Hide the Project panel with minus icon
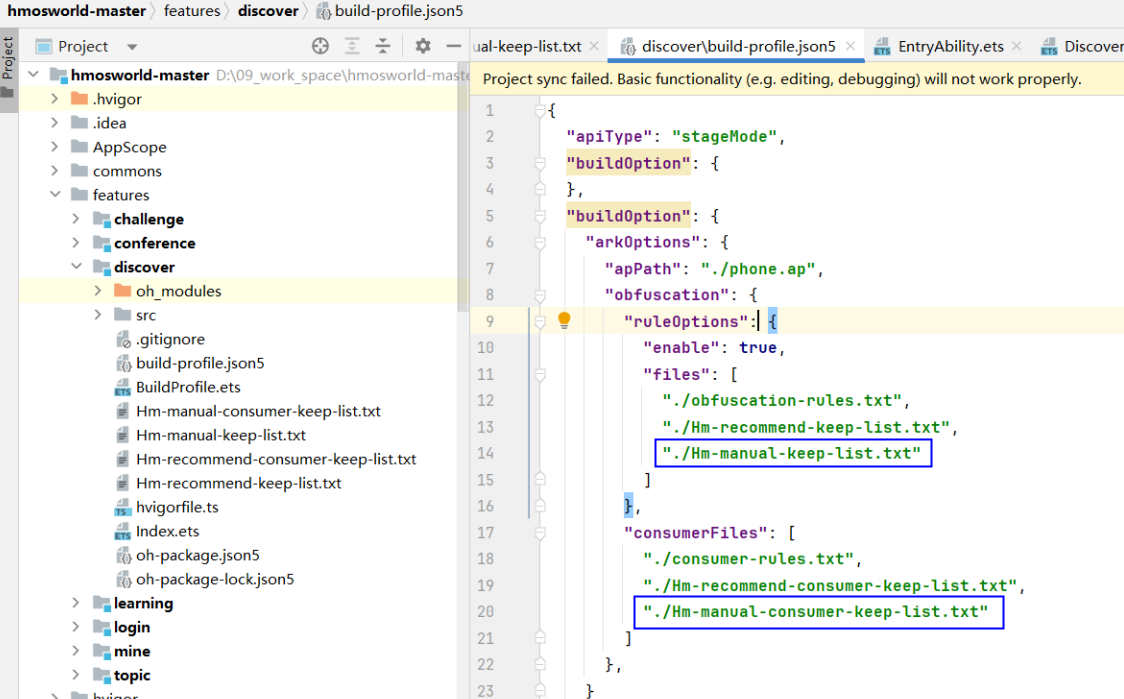 click(453, 46)
